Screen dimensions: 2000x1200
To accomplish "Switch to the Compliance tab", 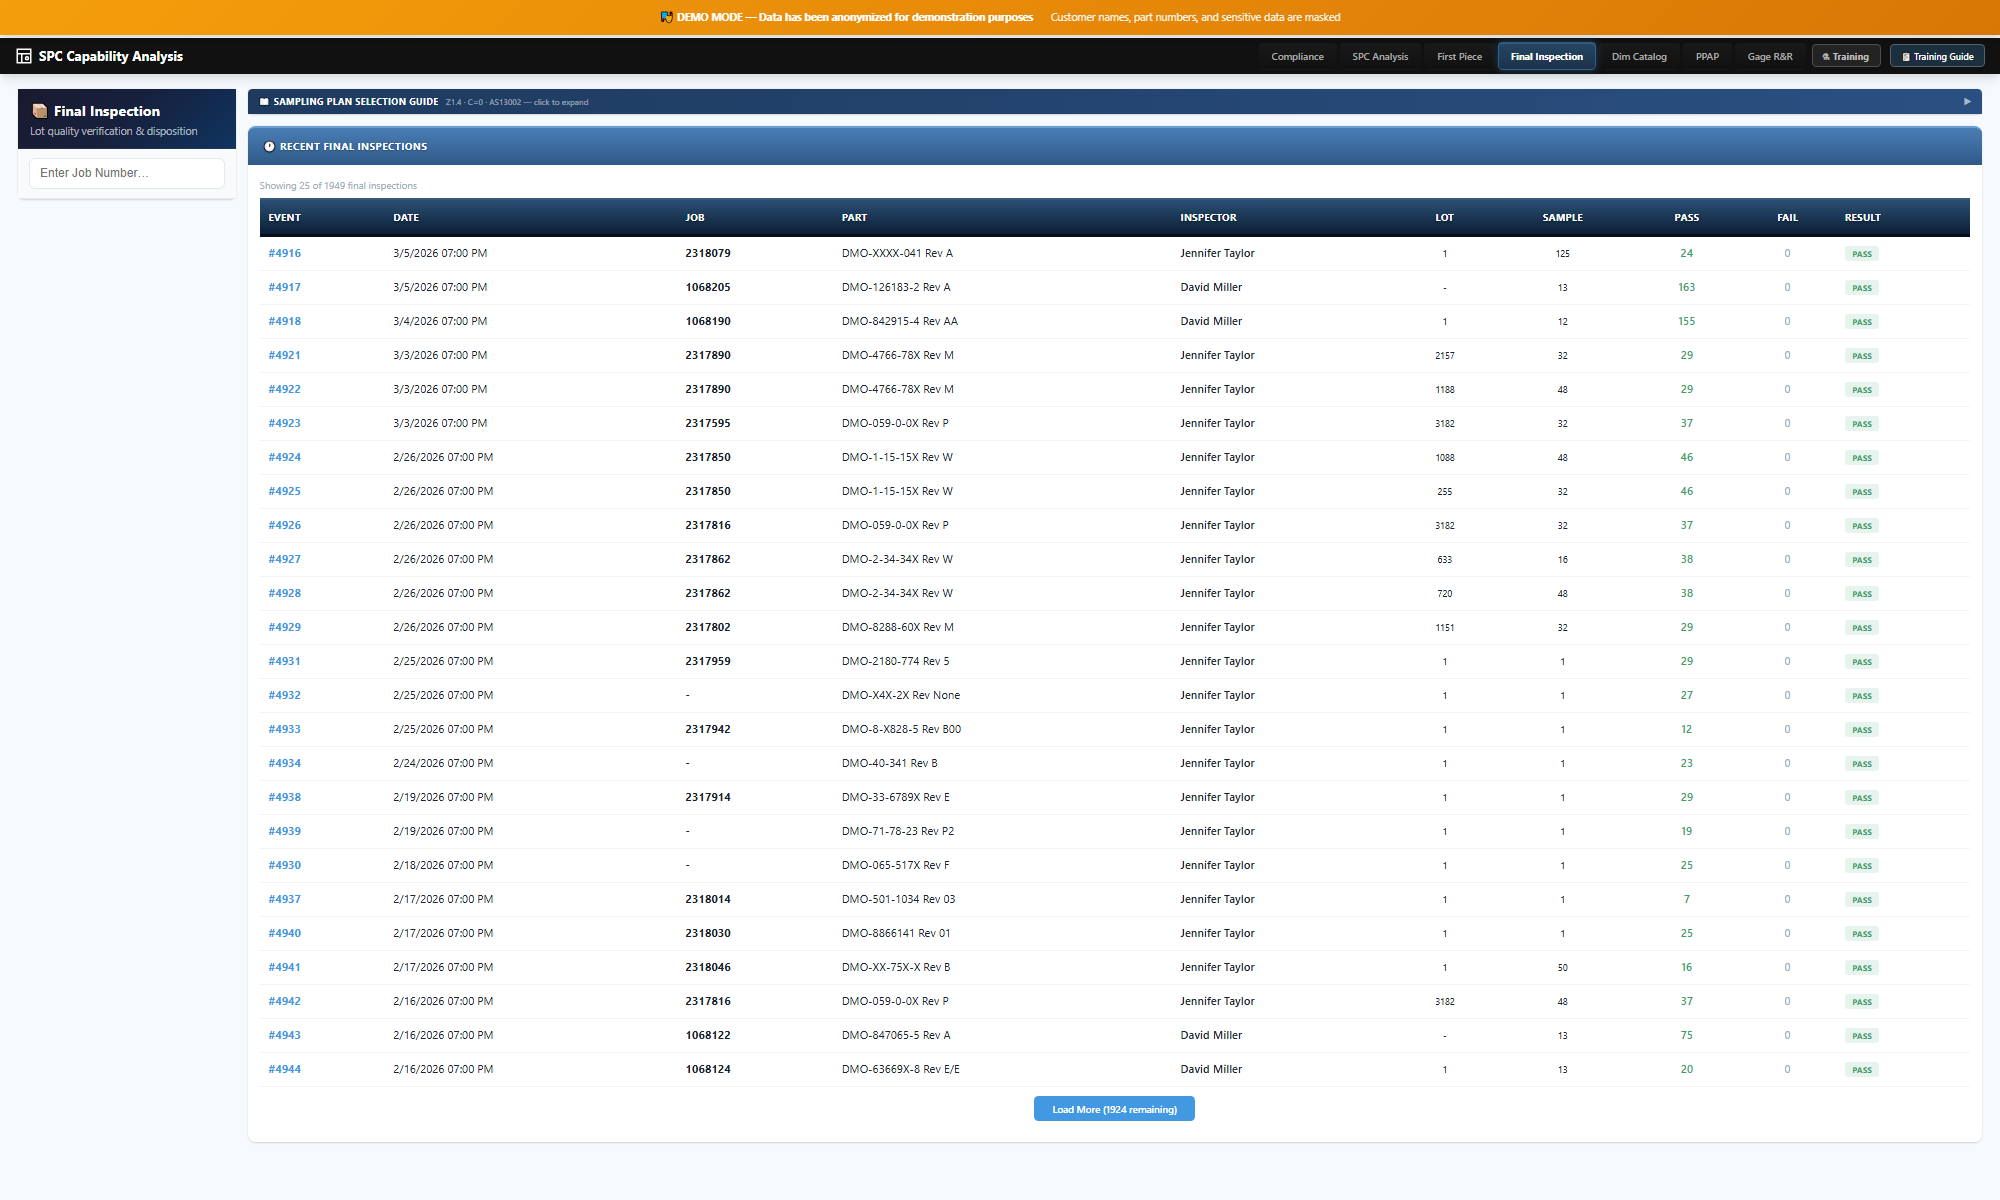I will [x=1297, y=57].
